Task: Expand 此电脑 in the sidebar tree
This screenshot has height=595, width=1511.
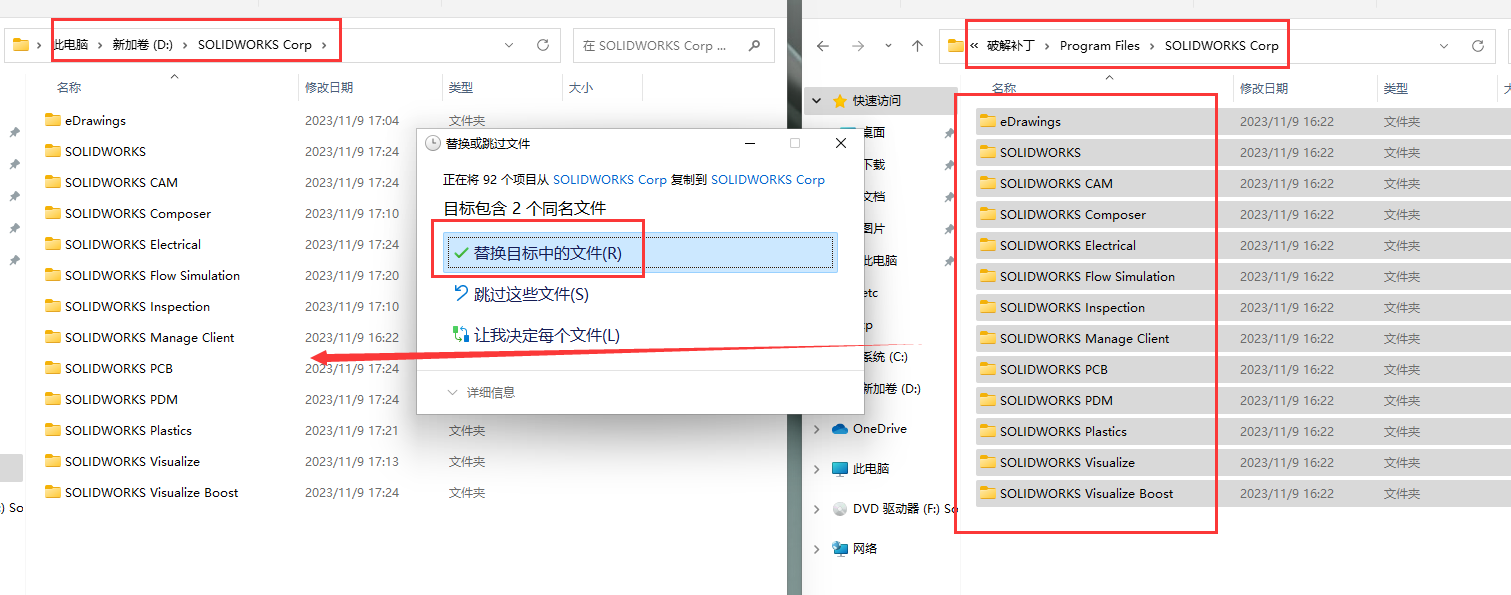Action: [818, 467]
